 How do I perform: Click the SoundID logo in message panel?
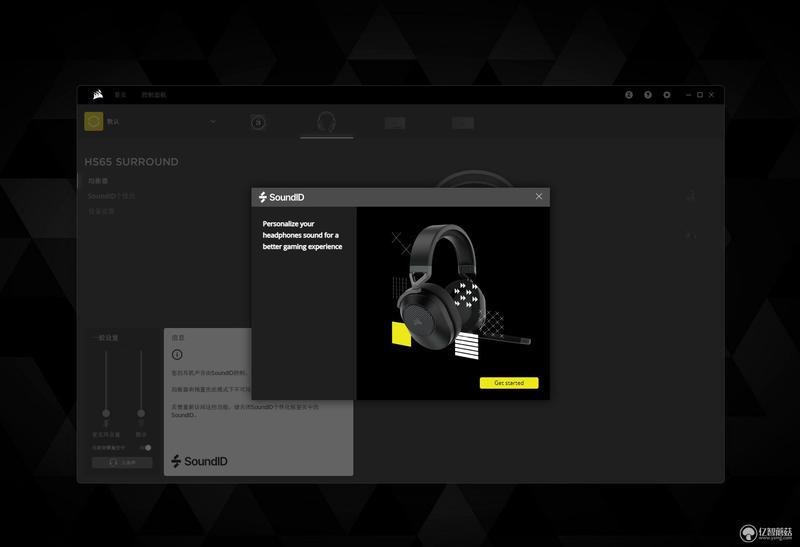click(x=199, y=461)
